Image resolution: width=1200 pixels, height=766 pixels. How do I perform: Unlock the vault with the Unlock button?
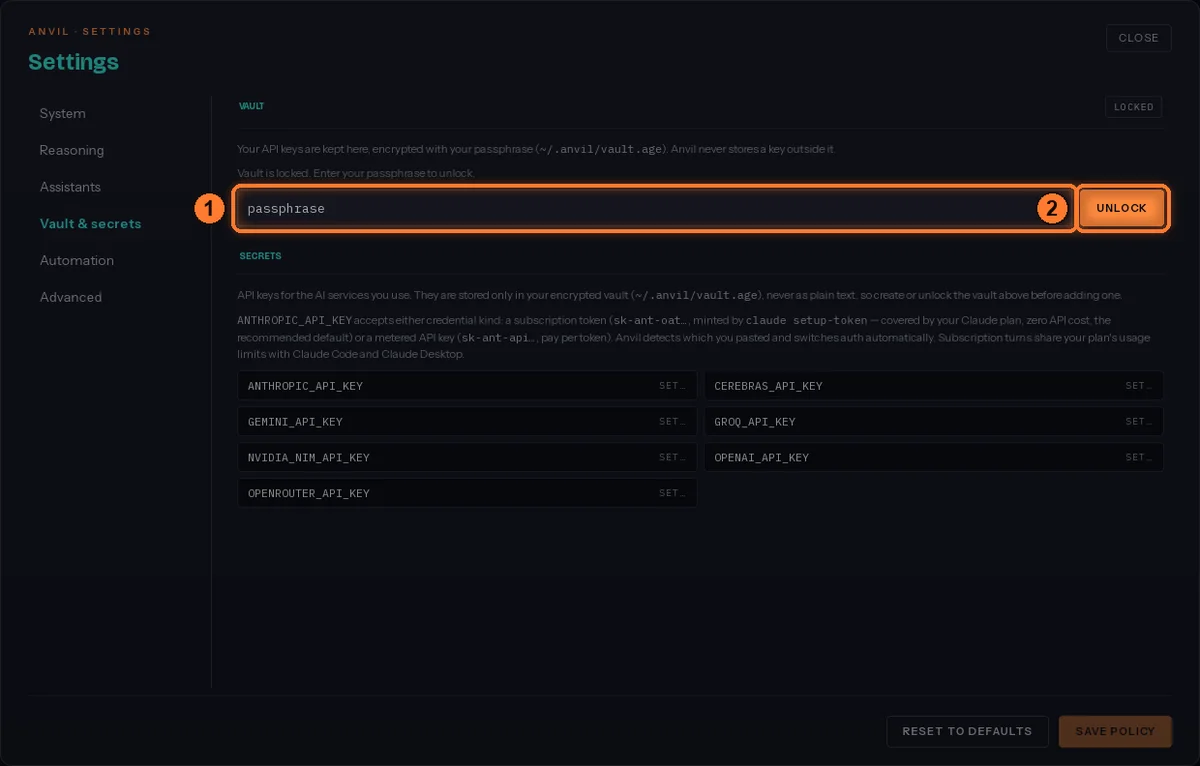1122,209
